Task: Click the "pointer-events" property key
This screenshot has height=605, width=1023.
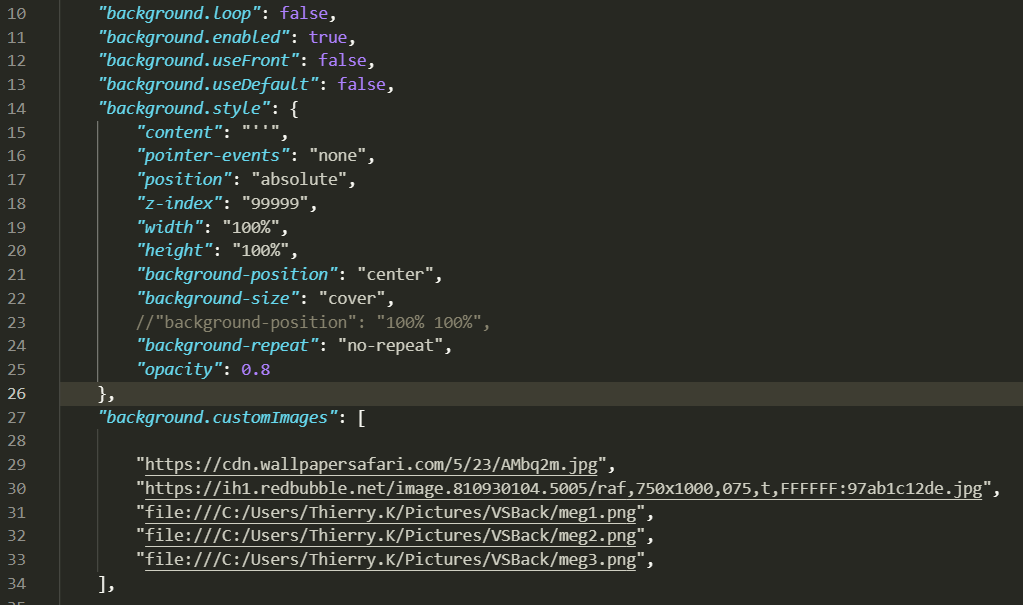Action: click(x=213, y=156)
